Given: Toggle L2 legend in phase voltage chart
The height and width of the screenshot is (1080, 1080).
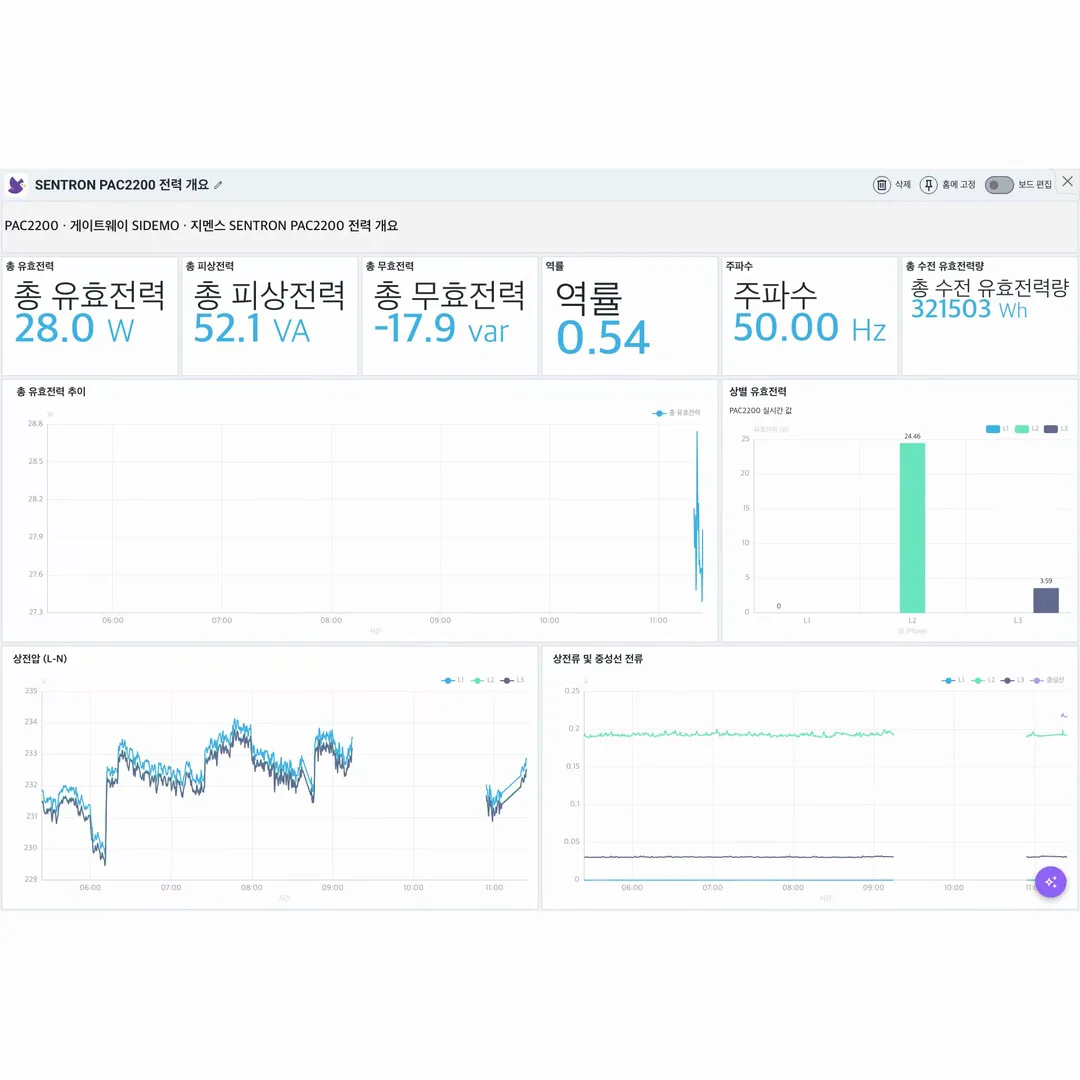Looking at the screenshot, I should click(483, 680).
